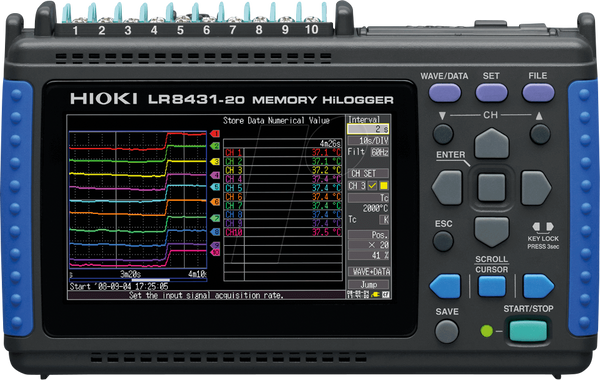
Task: Toggle the CH 3 enable checkbox
Action: click(372, 186)
